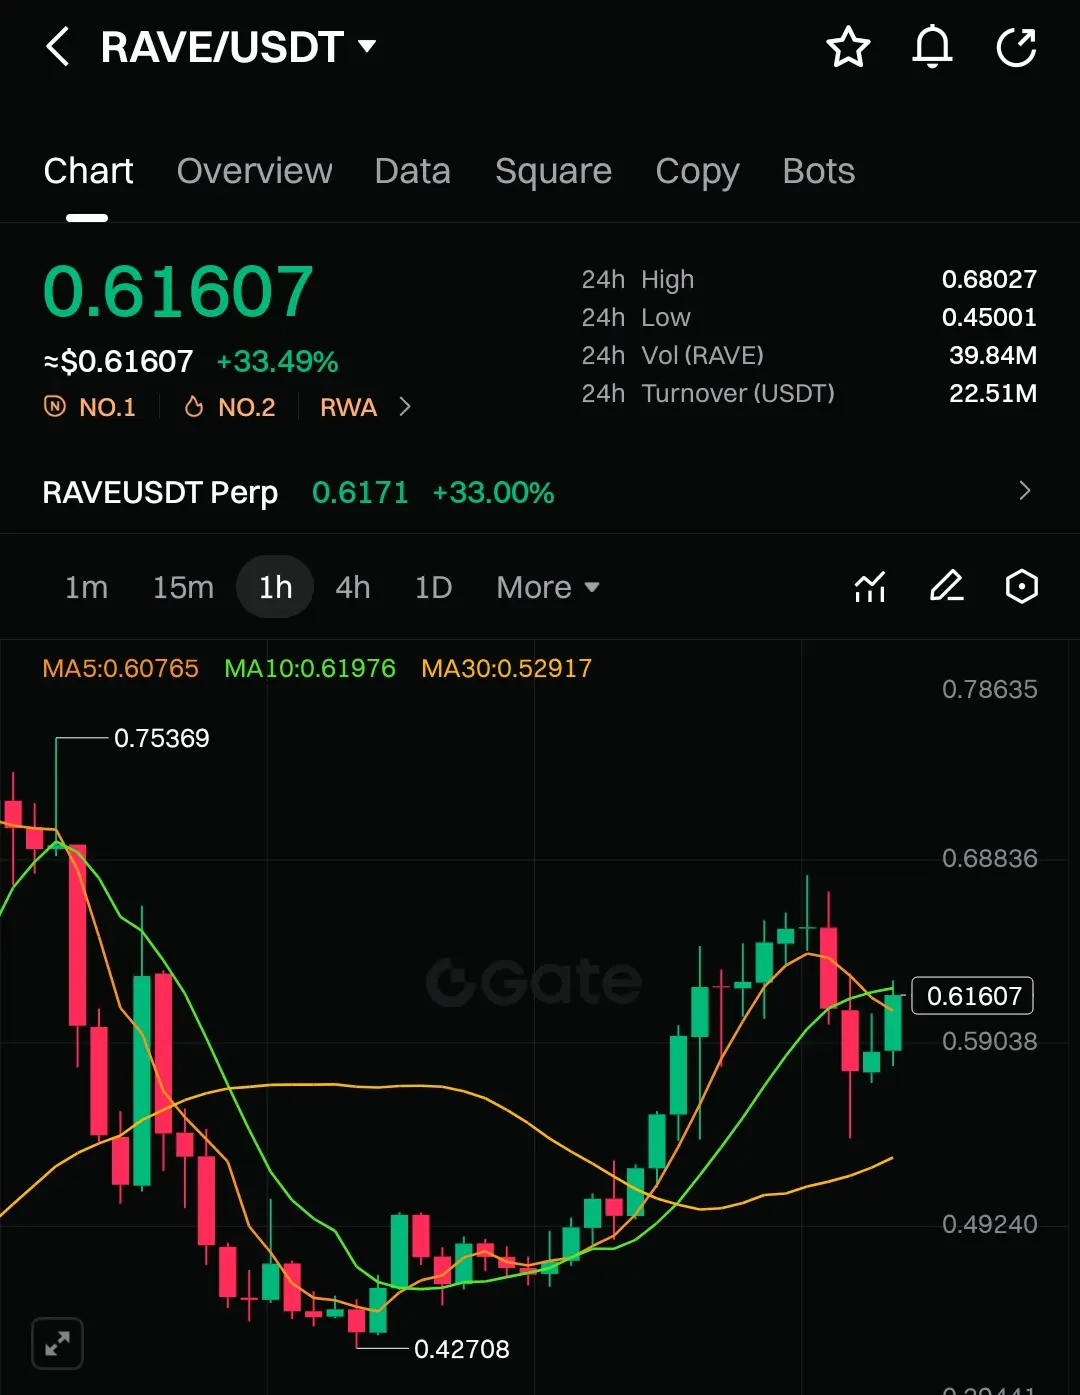Add pair to favorites with star icon

[x=848, y=47]
